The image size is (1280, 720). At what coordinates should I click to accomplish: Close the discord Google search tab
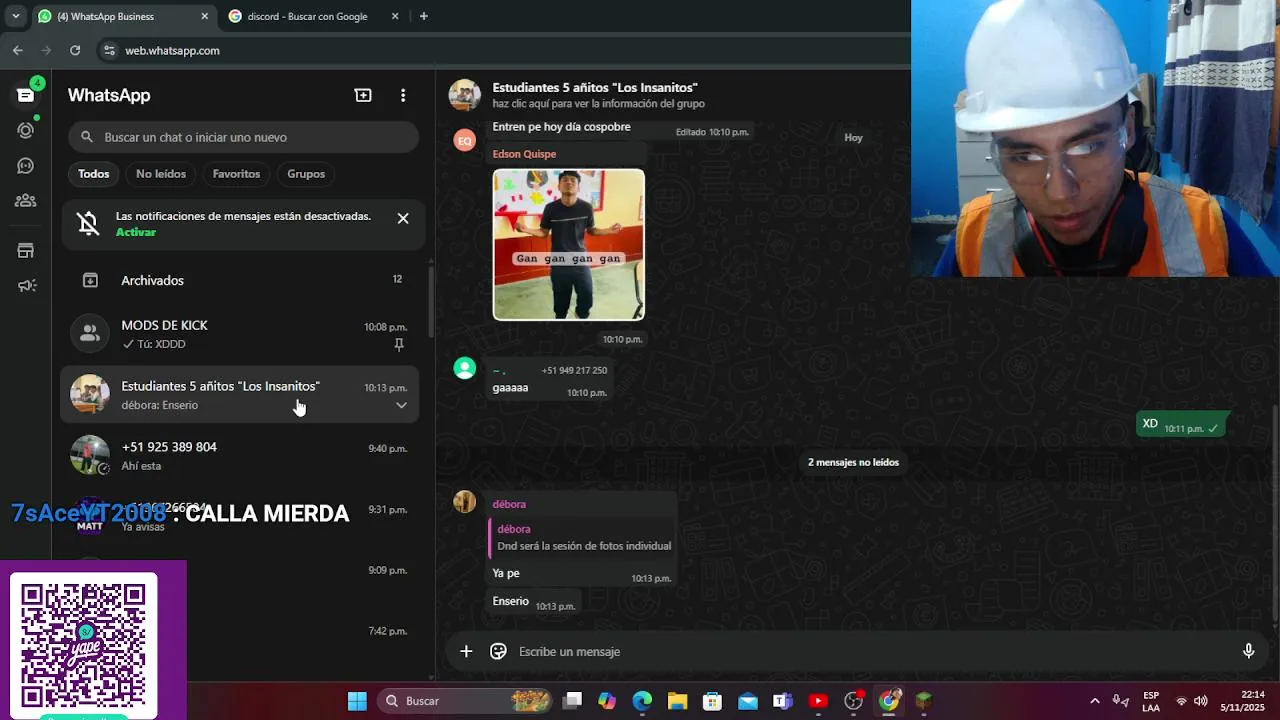395,16
